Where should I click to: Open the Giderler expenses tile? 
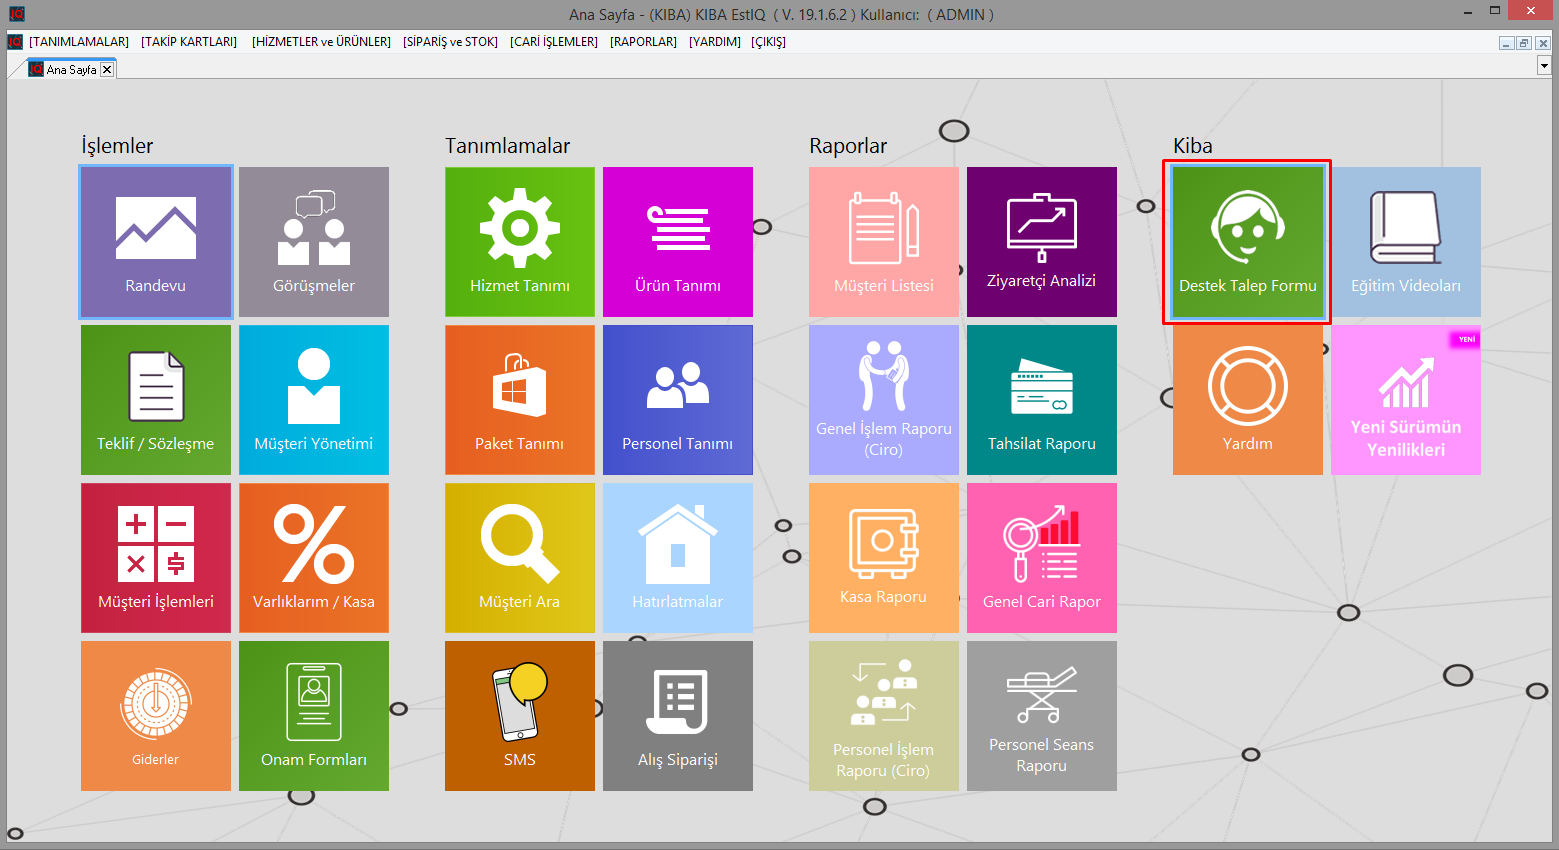click(x=156, y=716)
